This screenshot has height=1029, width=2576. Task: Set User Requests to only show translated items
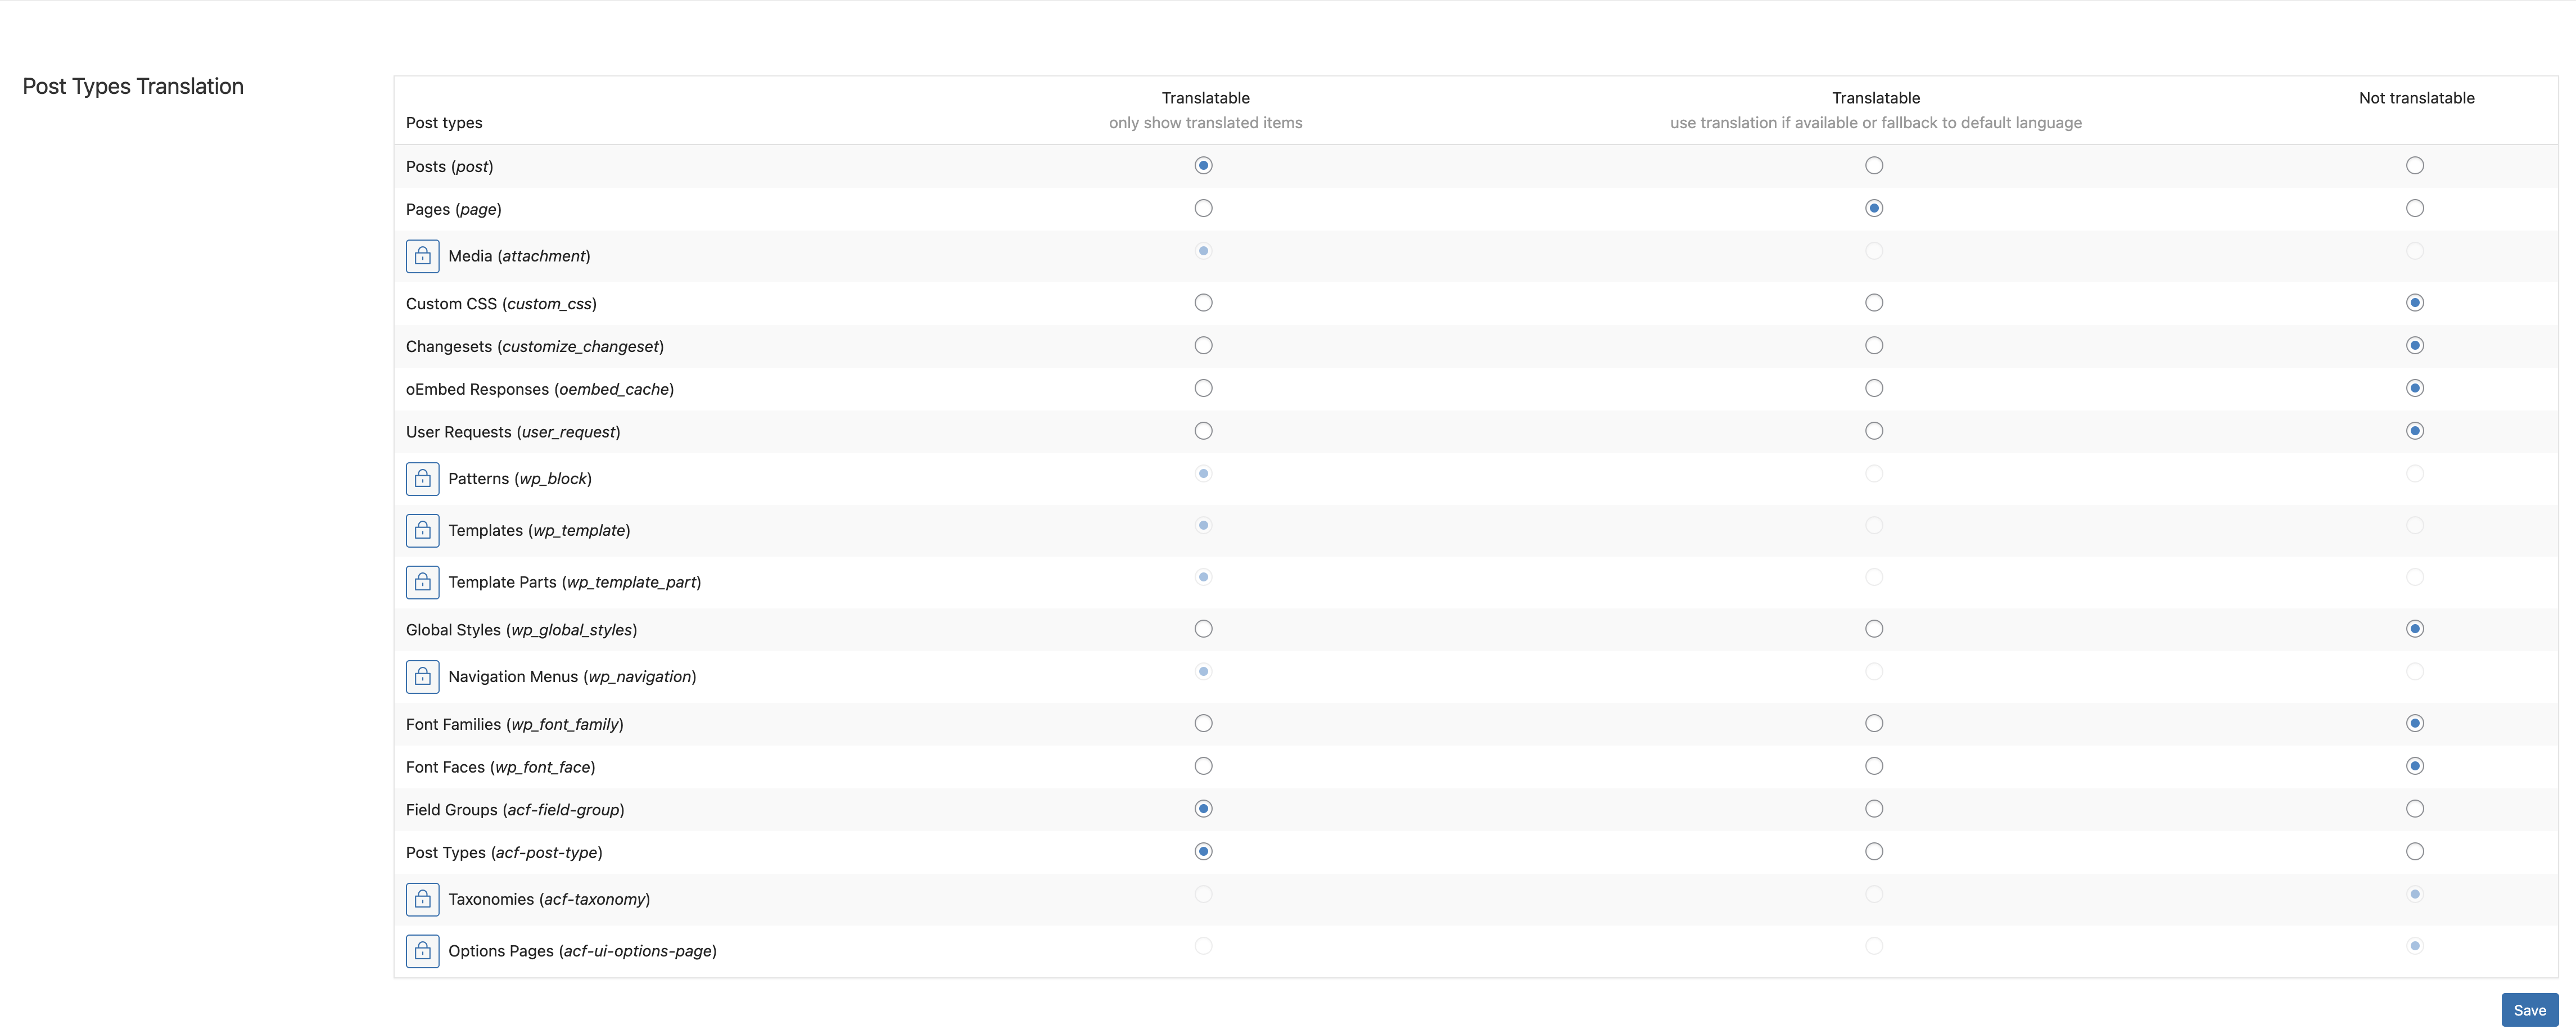pos(1203,431)
